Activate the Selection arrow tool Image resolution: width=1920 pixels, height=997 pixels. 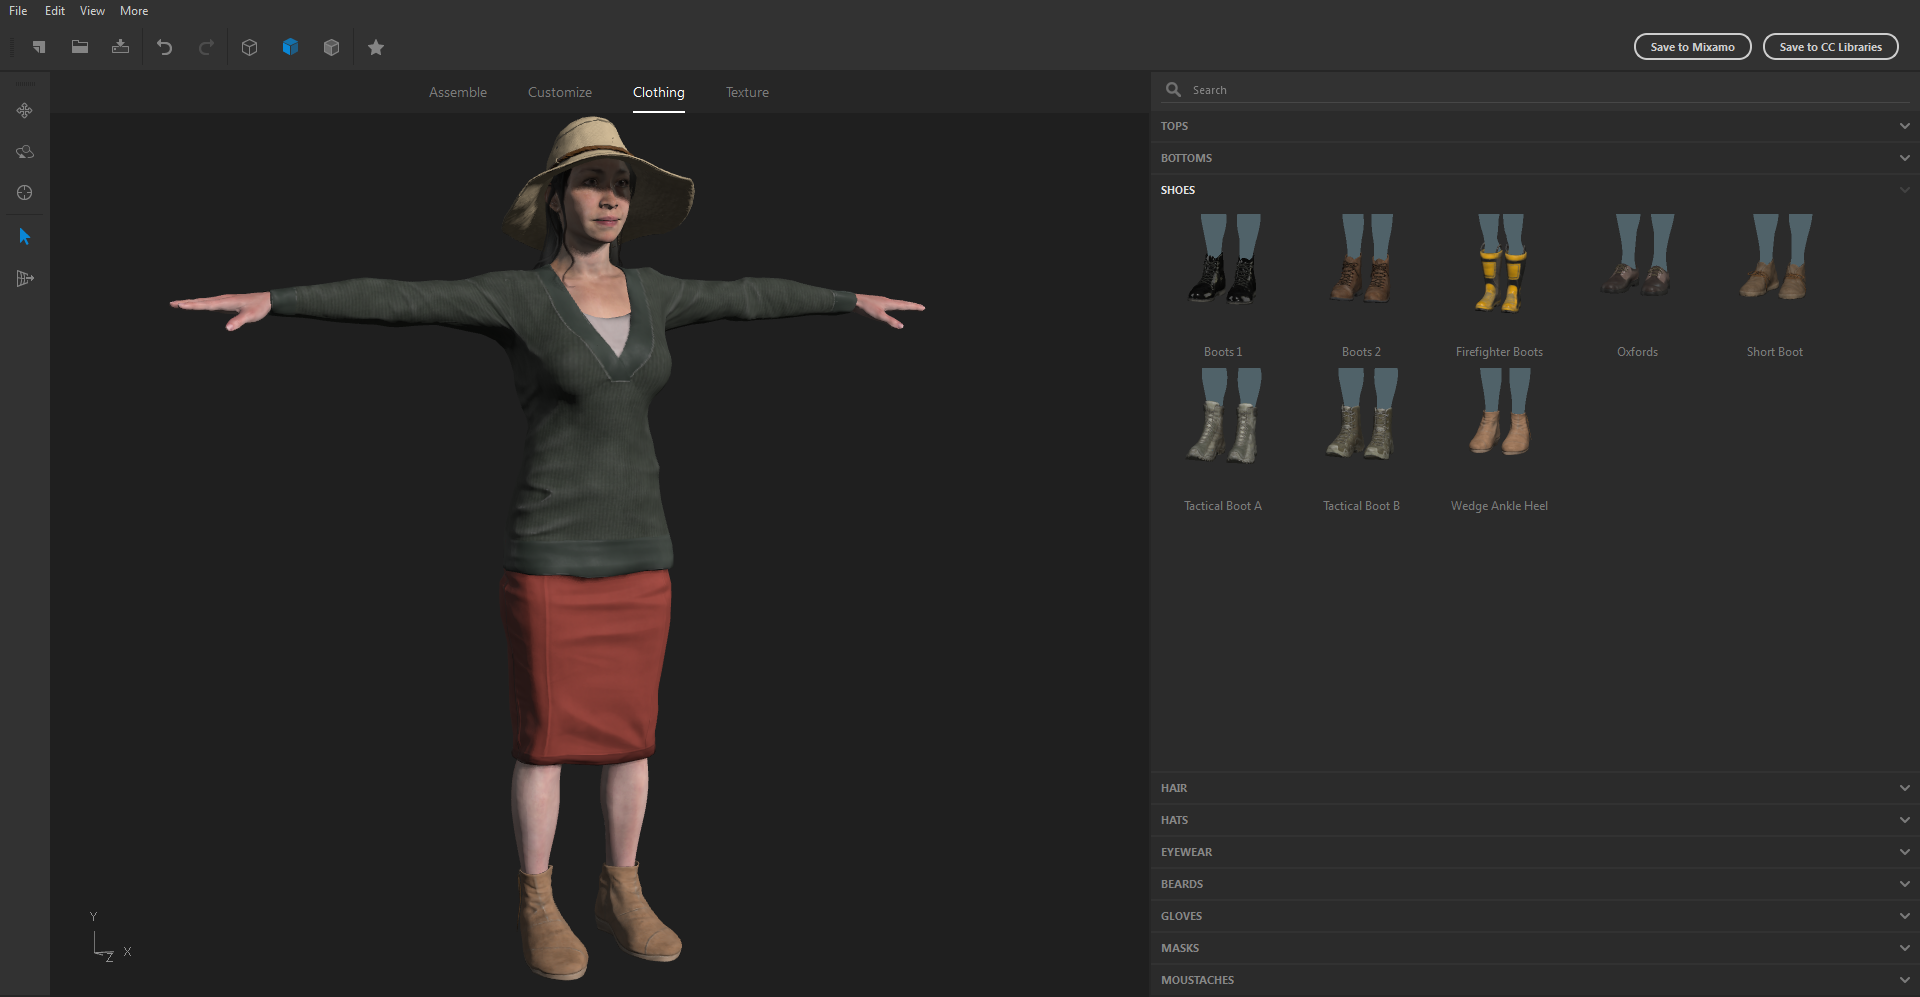[x=24, y=237]
